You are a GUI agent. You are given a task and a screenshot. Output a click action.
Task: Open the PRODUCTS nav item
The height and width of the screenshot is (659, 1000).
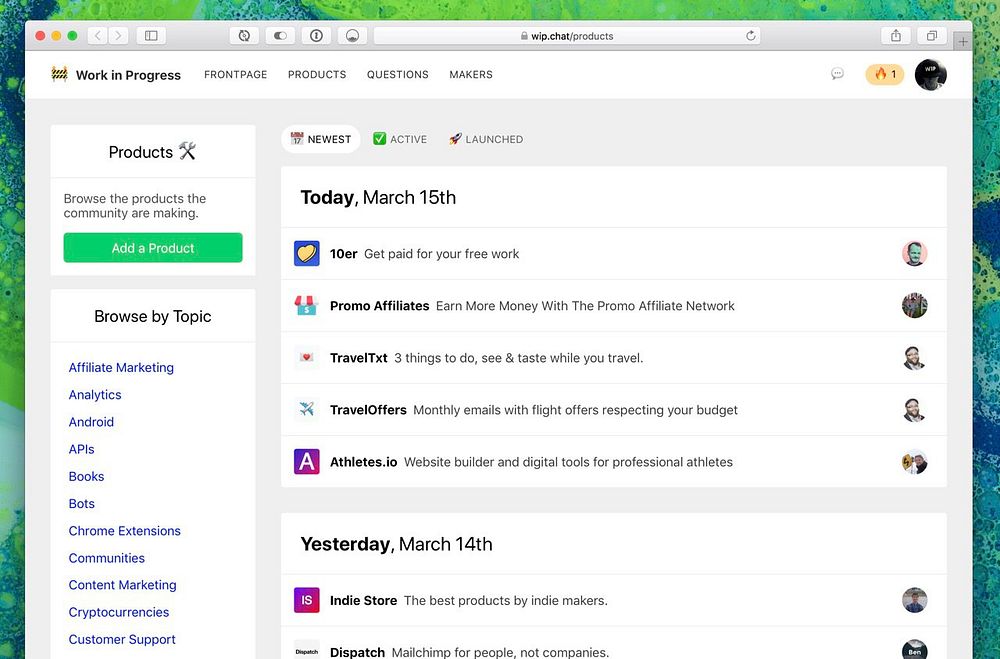coord(317,75)
